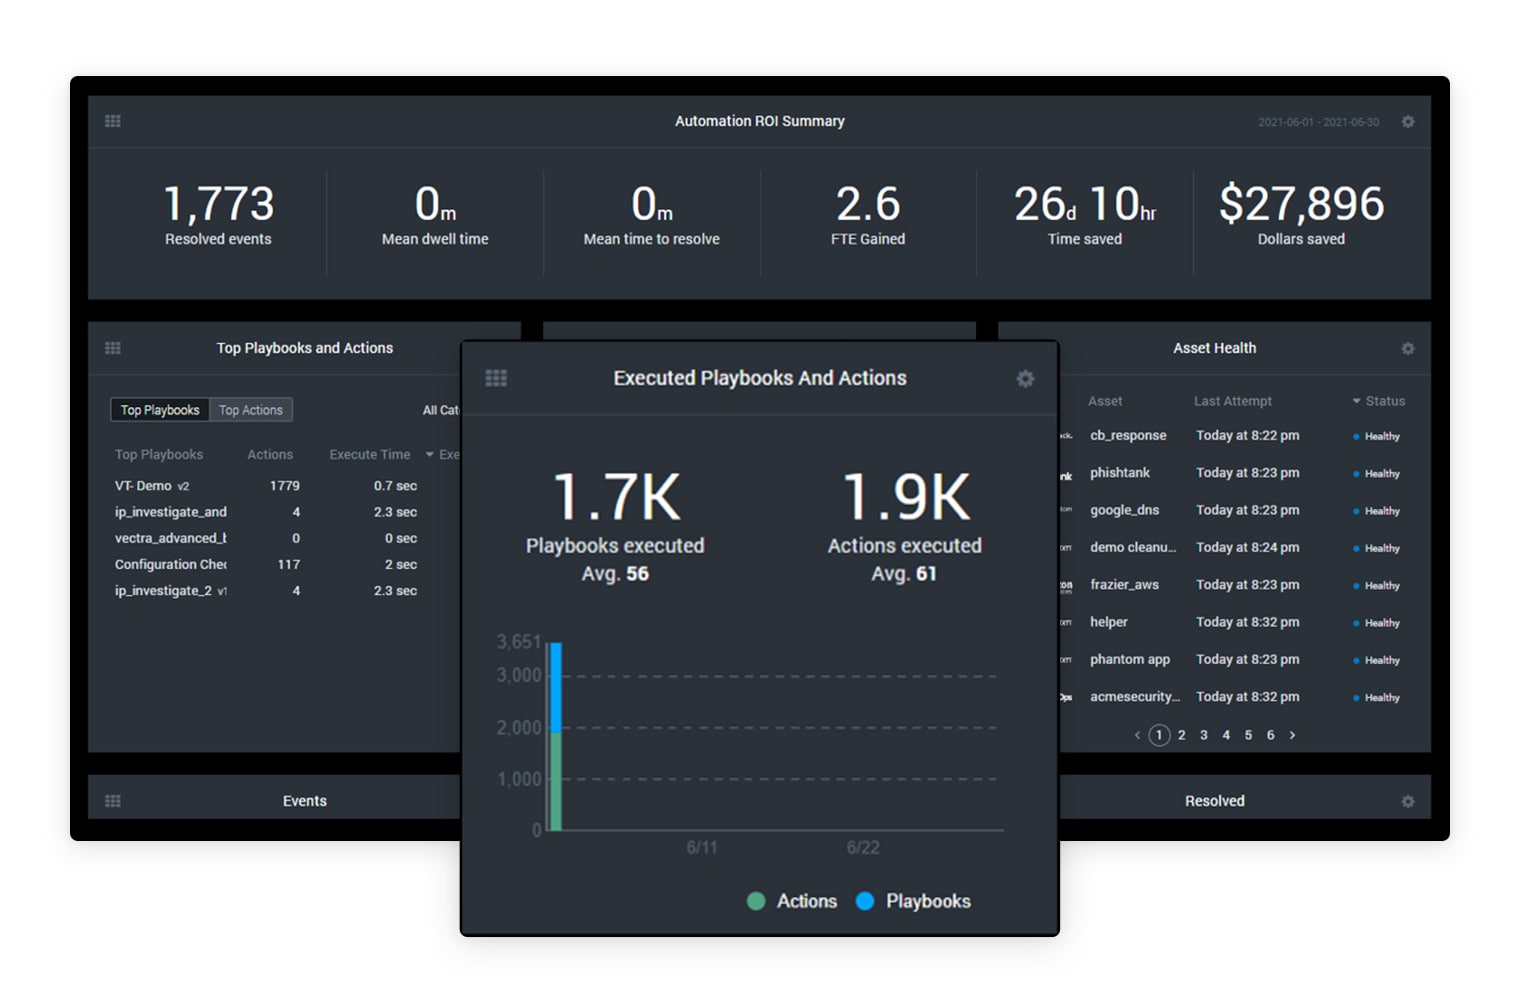This screenshot has width=1520, height=1000.
Task: Click the Last Attempt column header
Action: (x=1233, y=401)
